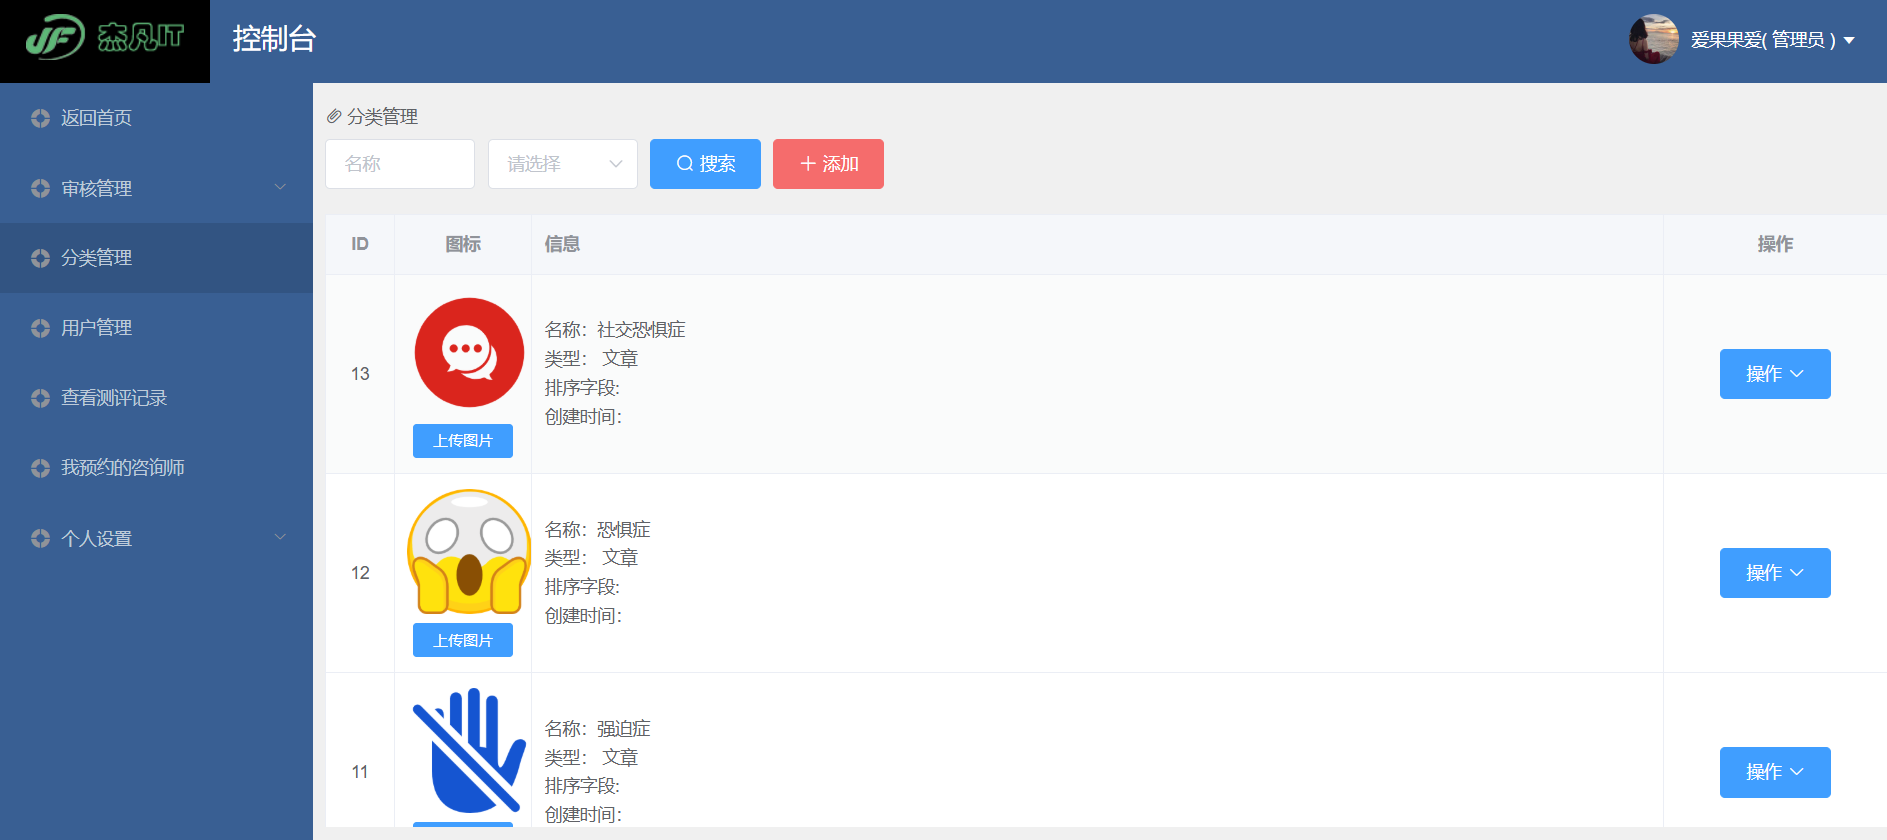
Task: Focus the 名称 search input
Action: coord(400,164)
